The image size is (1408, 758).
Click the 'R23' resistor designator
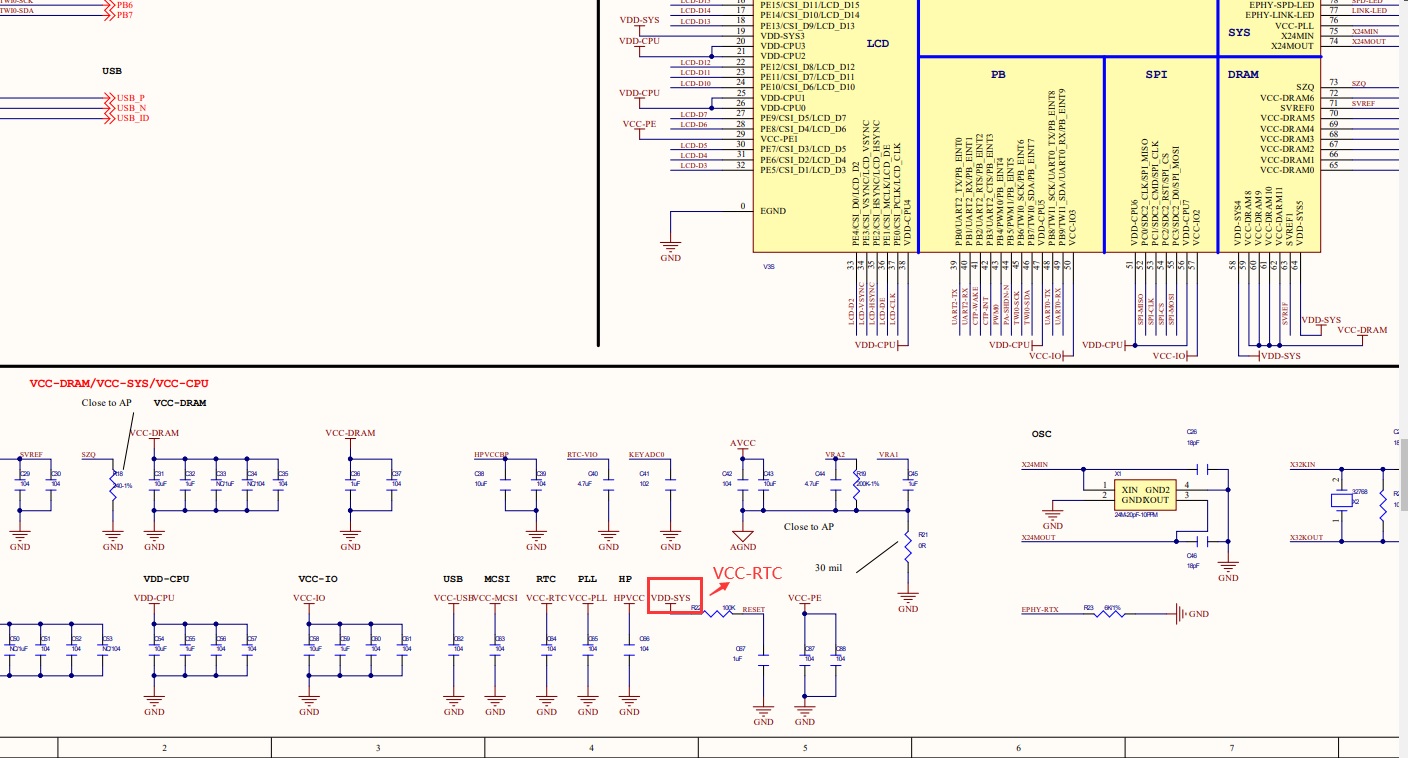(x=1089, y=607)
